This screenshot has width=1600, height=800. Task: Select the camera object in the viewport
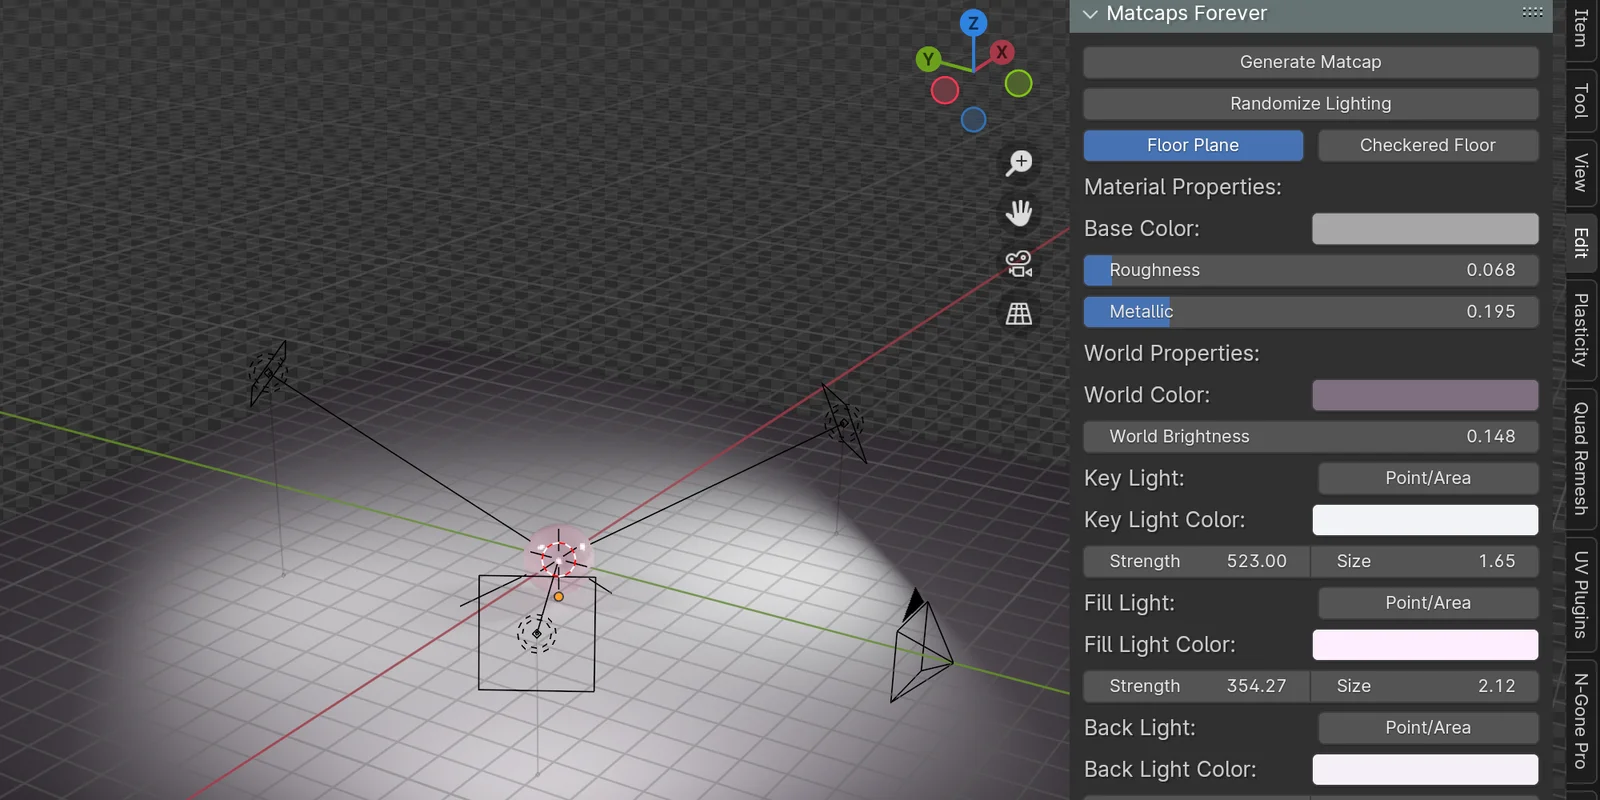click(x=921, y=647)
